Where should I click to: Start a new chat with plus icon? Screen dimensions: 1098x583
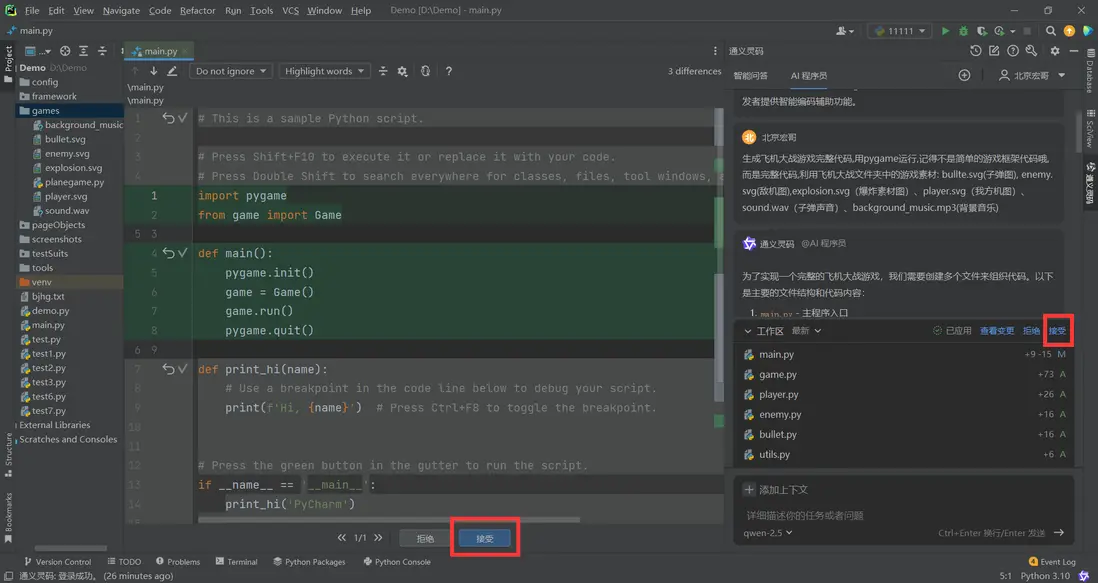click(964, 76)
